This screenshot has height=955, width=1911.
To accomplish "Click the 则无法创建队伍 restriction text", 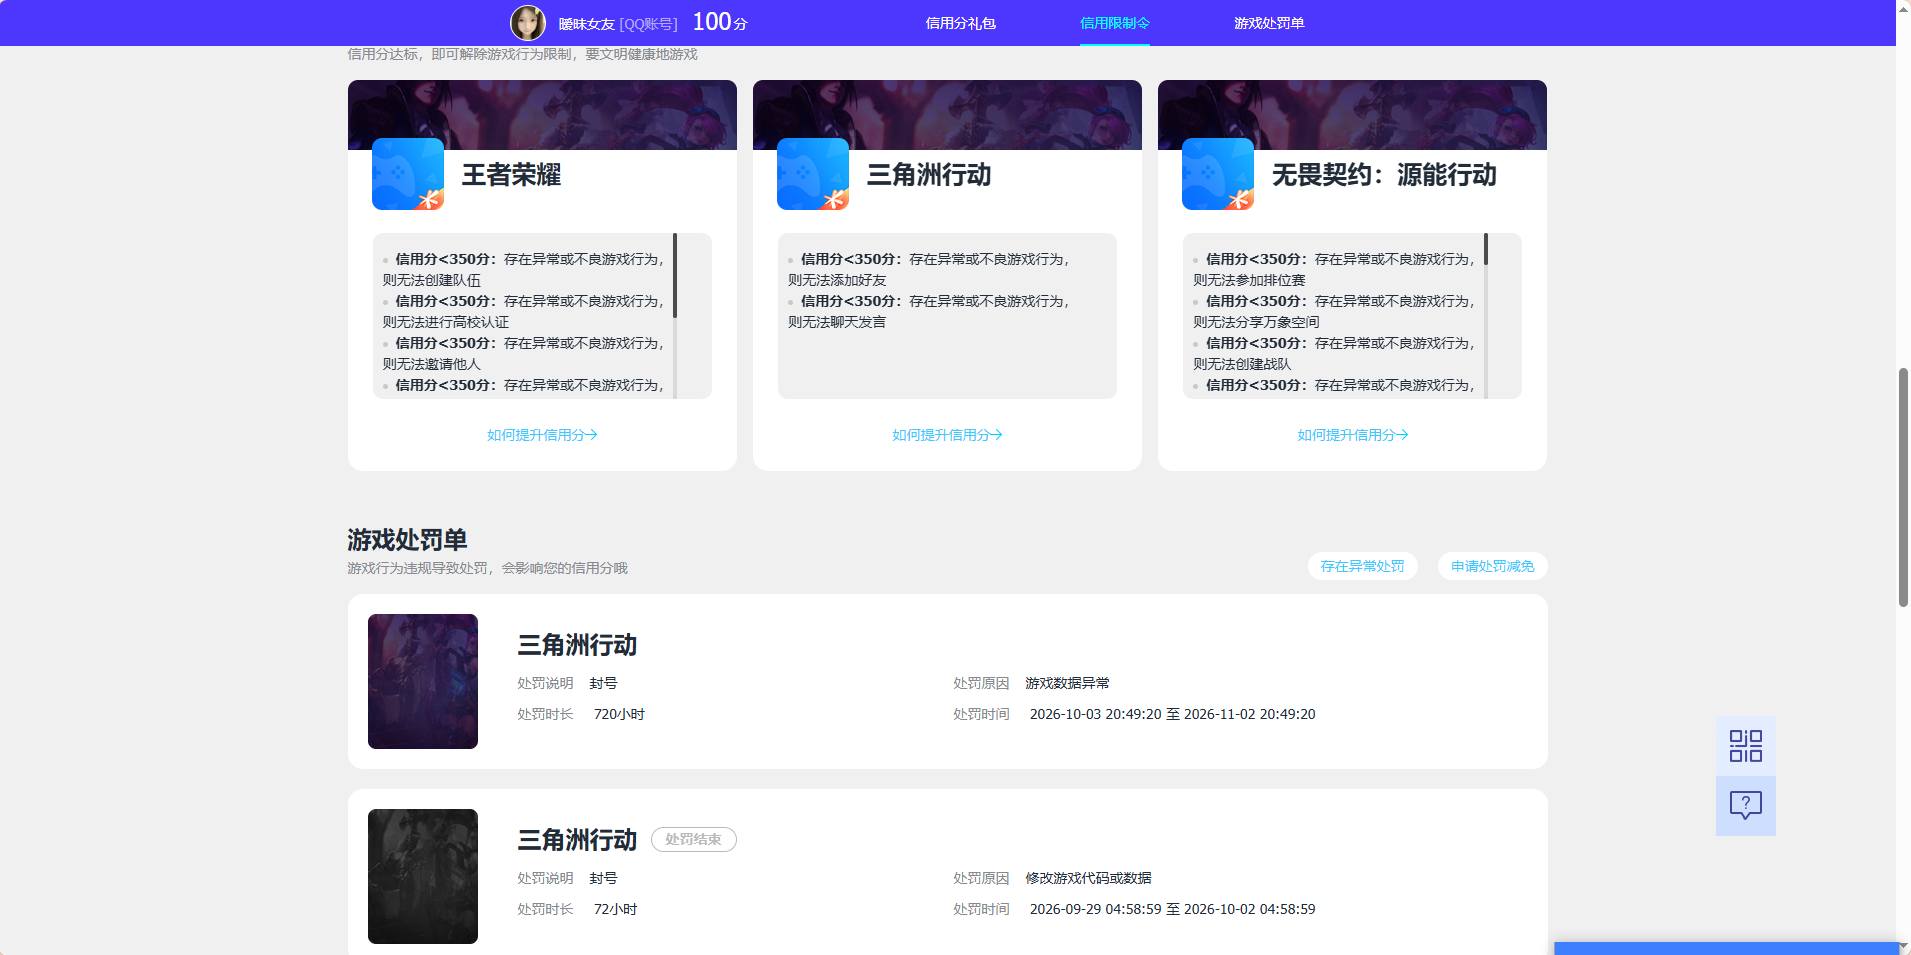I will pos(432,280).
